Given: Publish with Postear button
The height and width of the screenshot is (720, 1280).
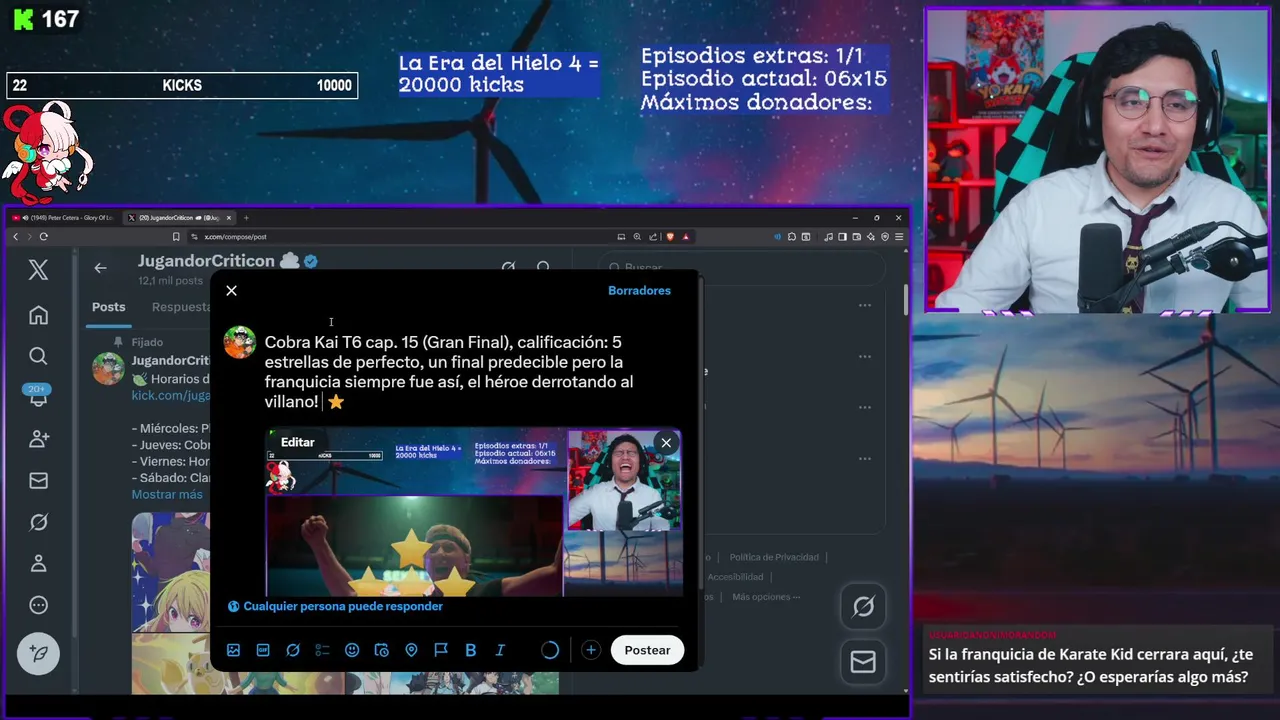Looking at the screenshot, I should 647,650.
